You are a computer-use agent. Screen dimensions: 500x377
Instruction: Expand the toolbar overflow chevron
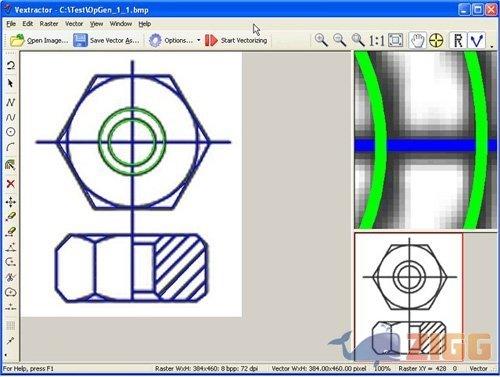pos(492,46)
